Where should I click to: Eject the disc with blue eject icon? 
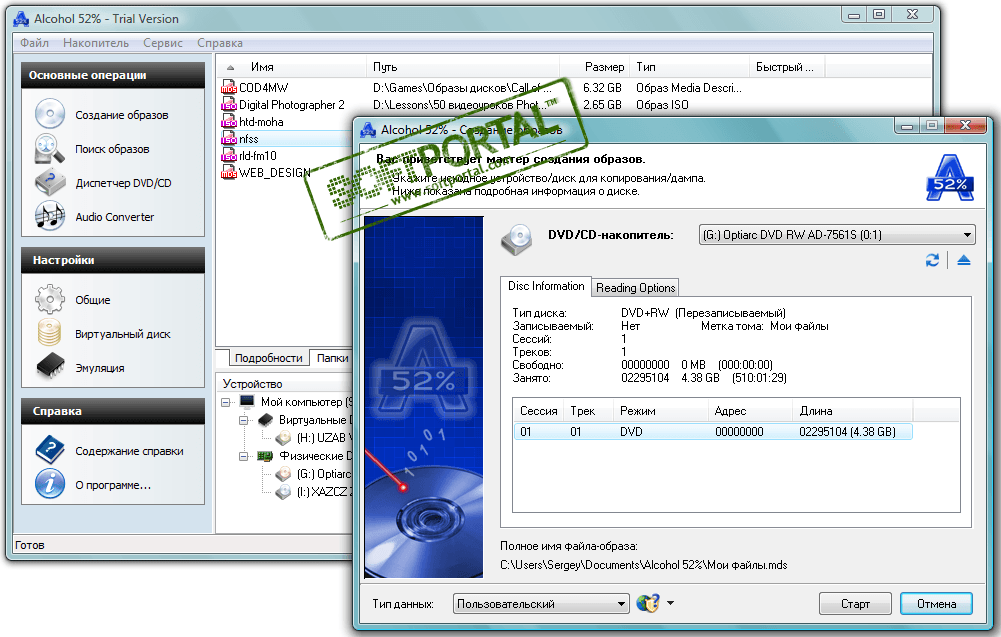(964, 260)
